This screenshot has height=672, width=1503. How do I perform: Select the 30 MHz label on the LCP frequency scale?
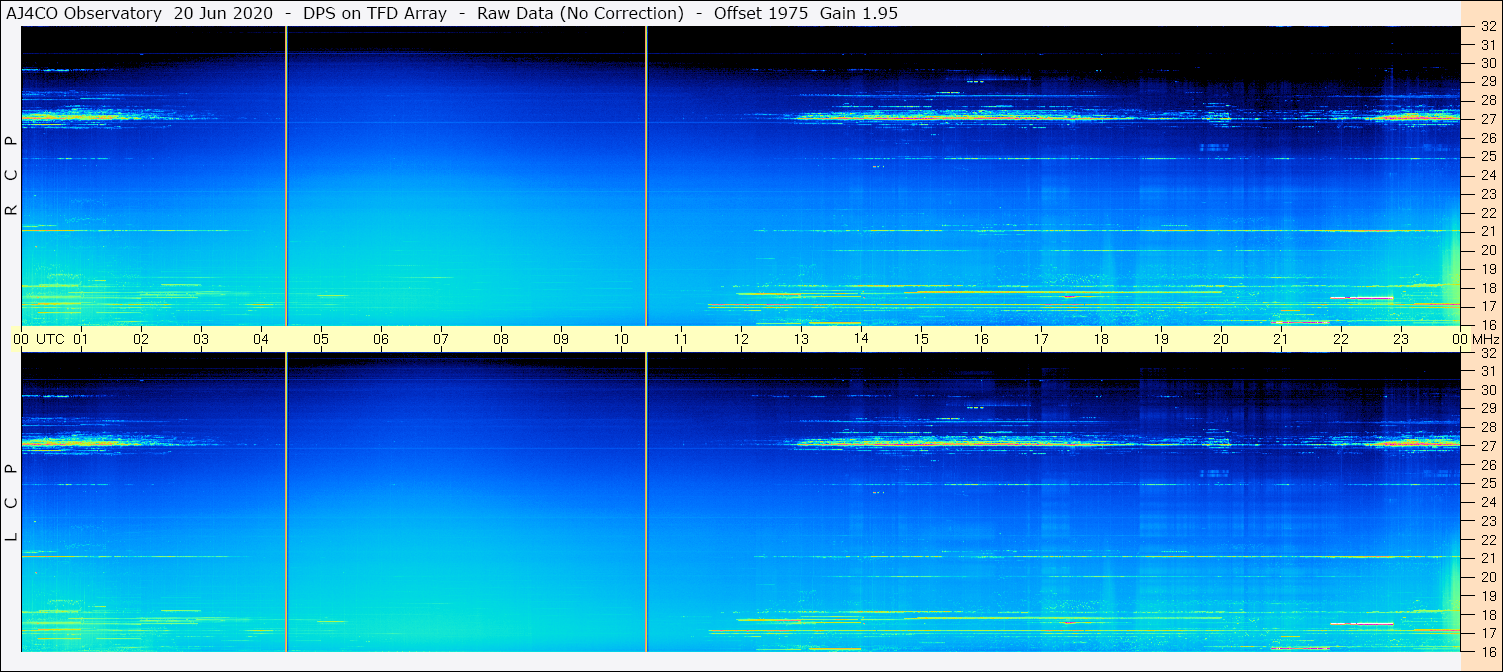coord(1487,390)
